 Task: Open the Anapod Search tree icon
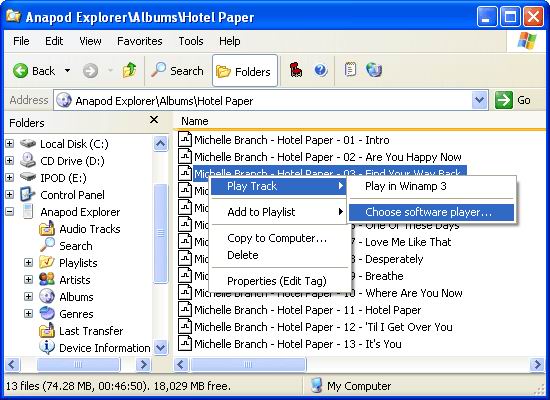coord(47,245)
